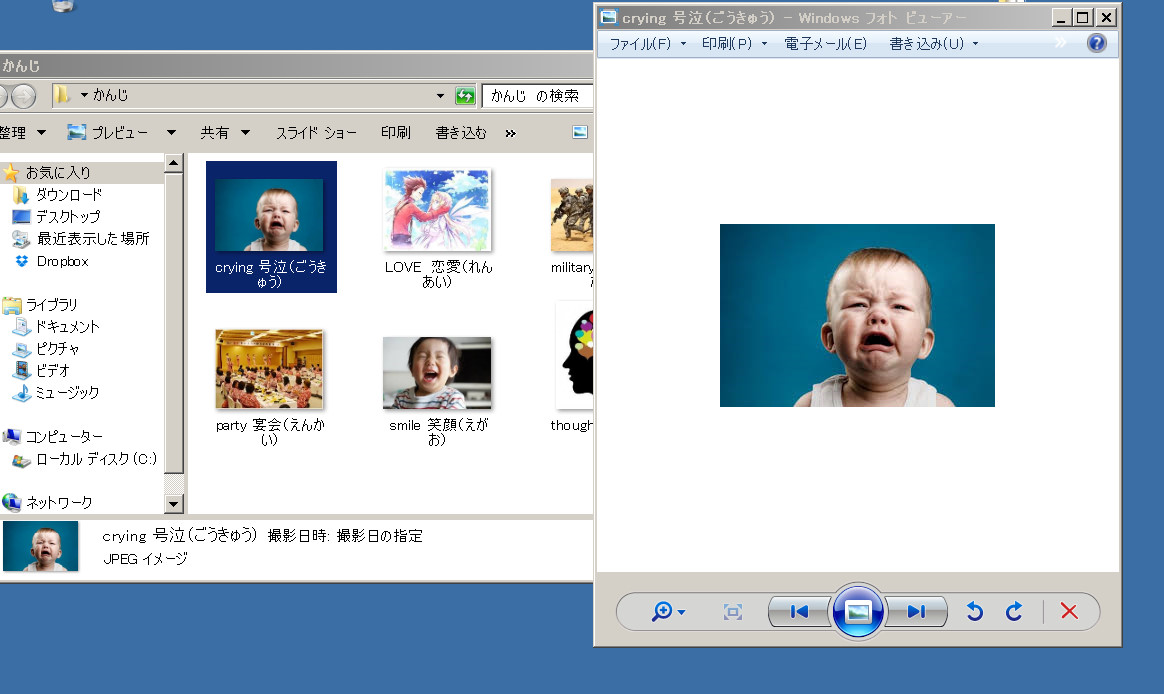Image resolution: width=1164 pixels, height=694 pixels.
Task: Click the かんじ の検索 search field
Action: [x=538, y=96]
